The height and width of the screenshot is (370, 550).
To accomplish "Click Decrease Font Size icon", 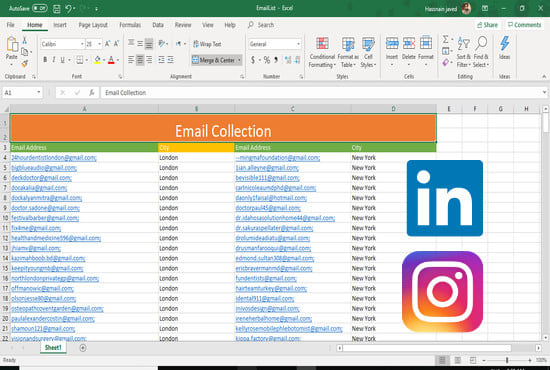I will (116, 43).
